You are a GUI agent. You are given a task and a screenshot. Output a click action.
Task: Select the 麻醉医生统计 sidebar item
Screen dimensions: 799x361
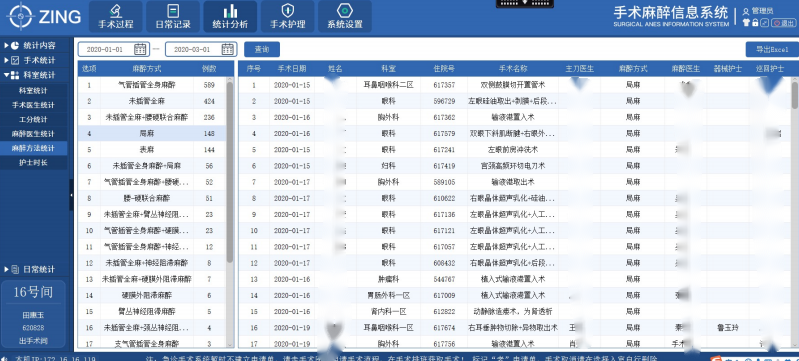pyautogui.click(x=34, y=134)
